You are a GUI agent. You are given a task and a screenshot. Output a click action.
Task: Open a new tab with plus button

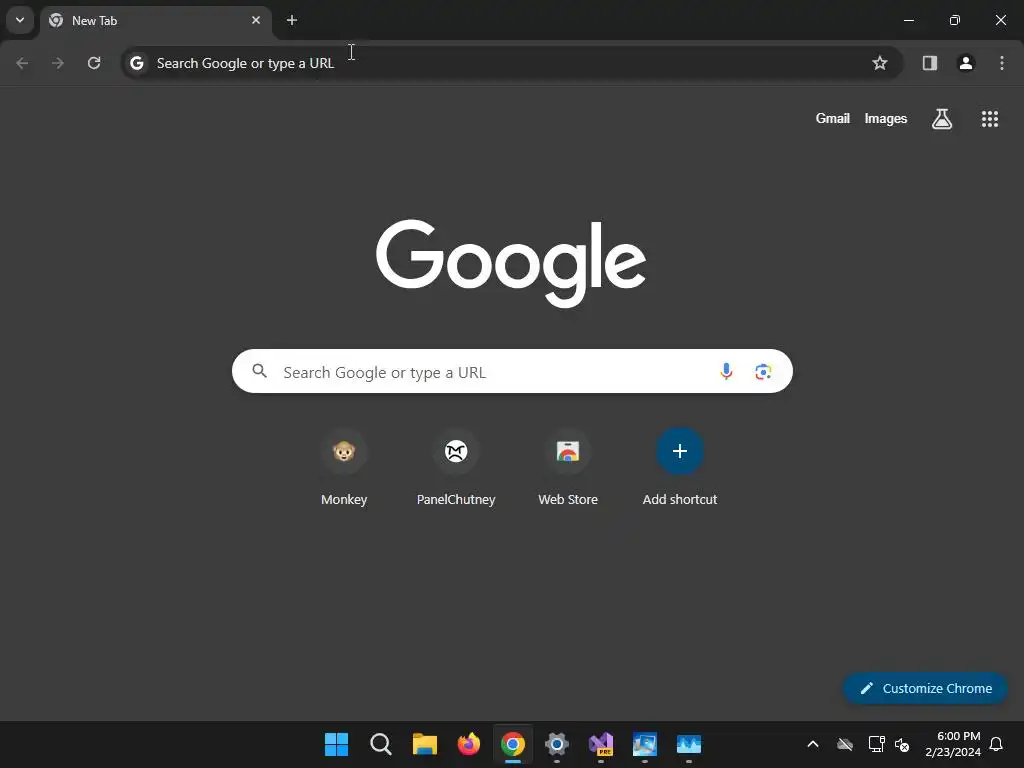click(292, 20)
